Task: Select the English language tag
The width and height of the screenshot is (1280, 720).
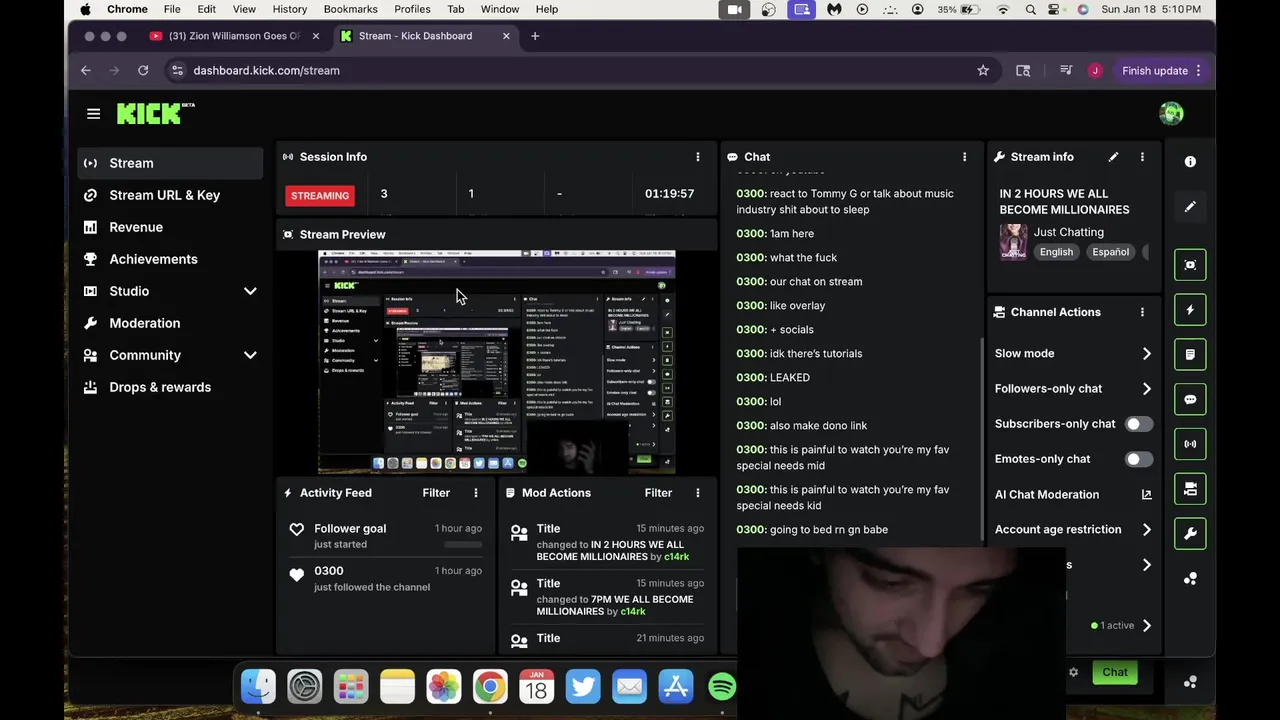Action: (1056, 252)
